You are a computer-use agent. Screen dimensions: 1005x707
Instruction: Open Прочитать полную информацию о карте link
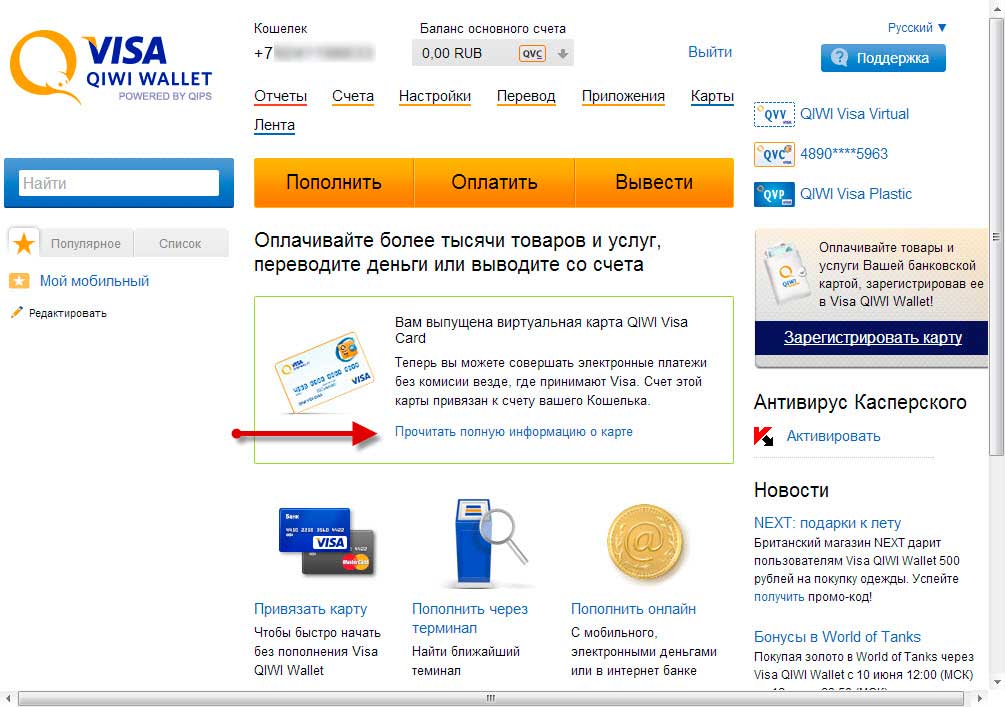[x=513, y=432]
